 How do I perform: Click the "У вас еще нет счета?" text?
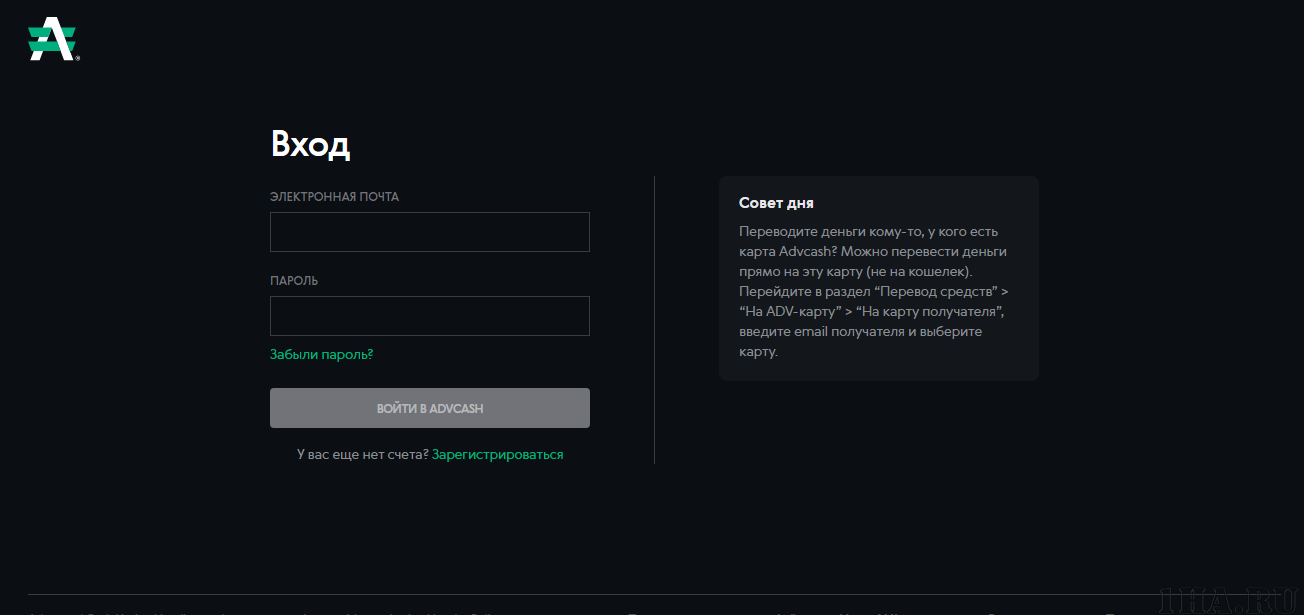pyautogui.click(x=362, y=455)
